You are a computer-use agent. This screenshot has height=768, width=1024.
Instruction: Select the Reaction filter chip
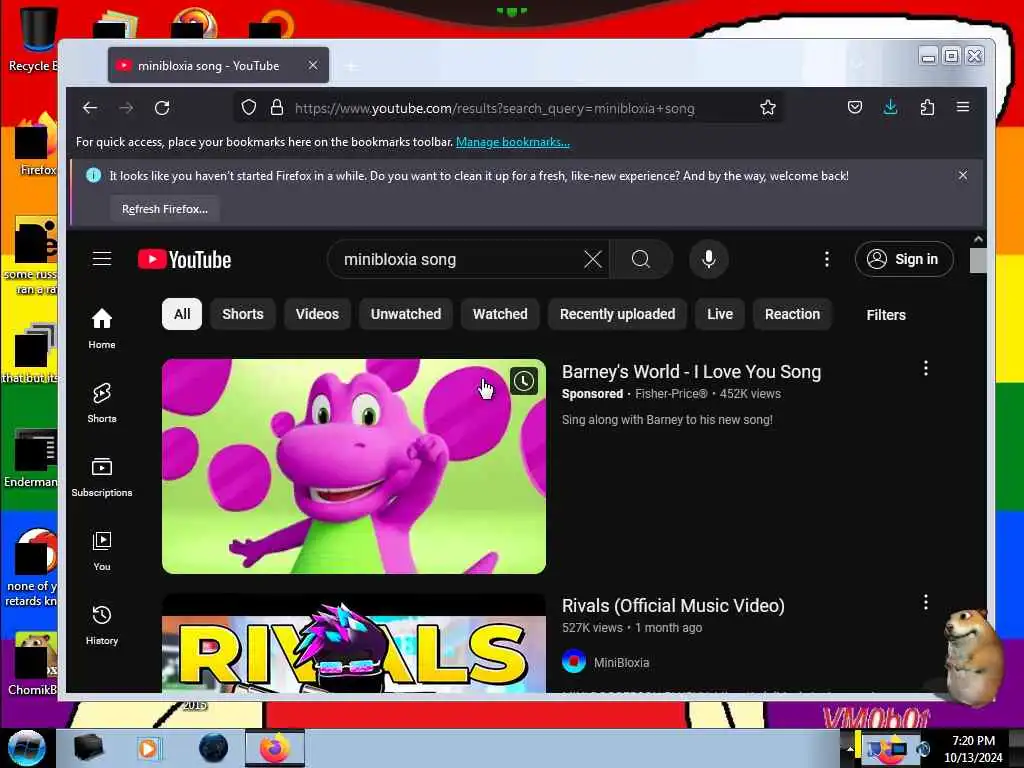pos(792,314)
